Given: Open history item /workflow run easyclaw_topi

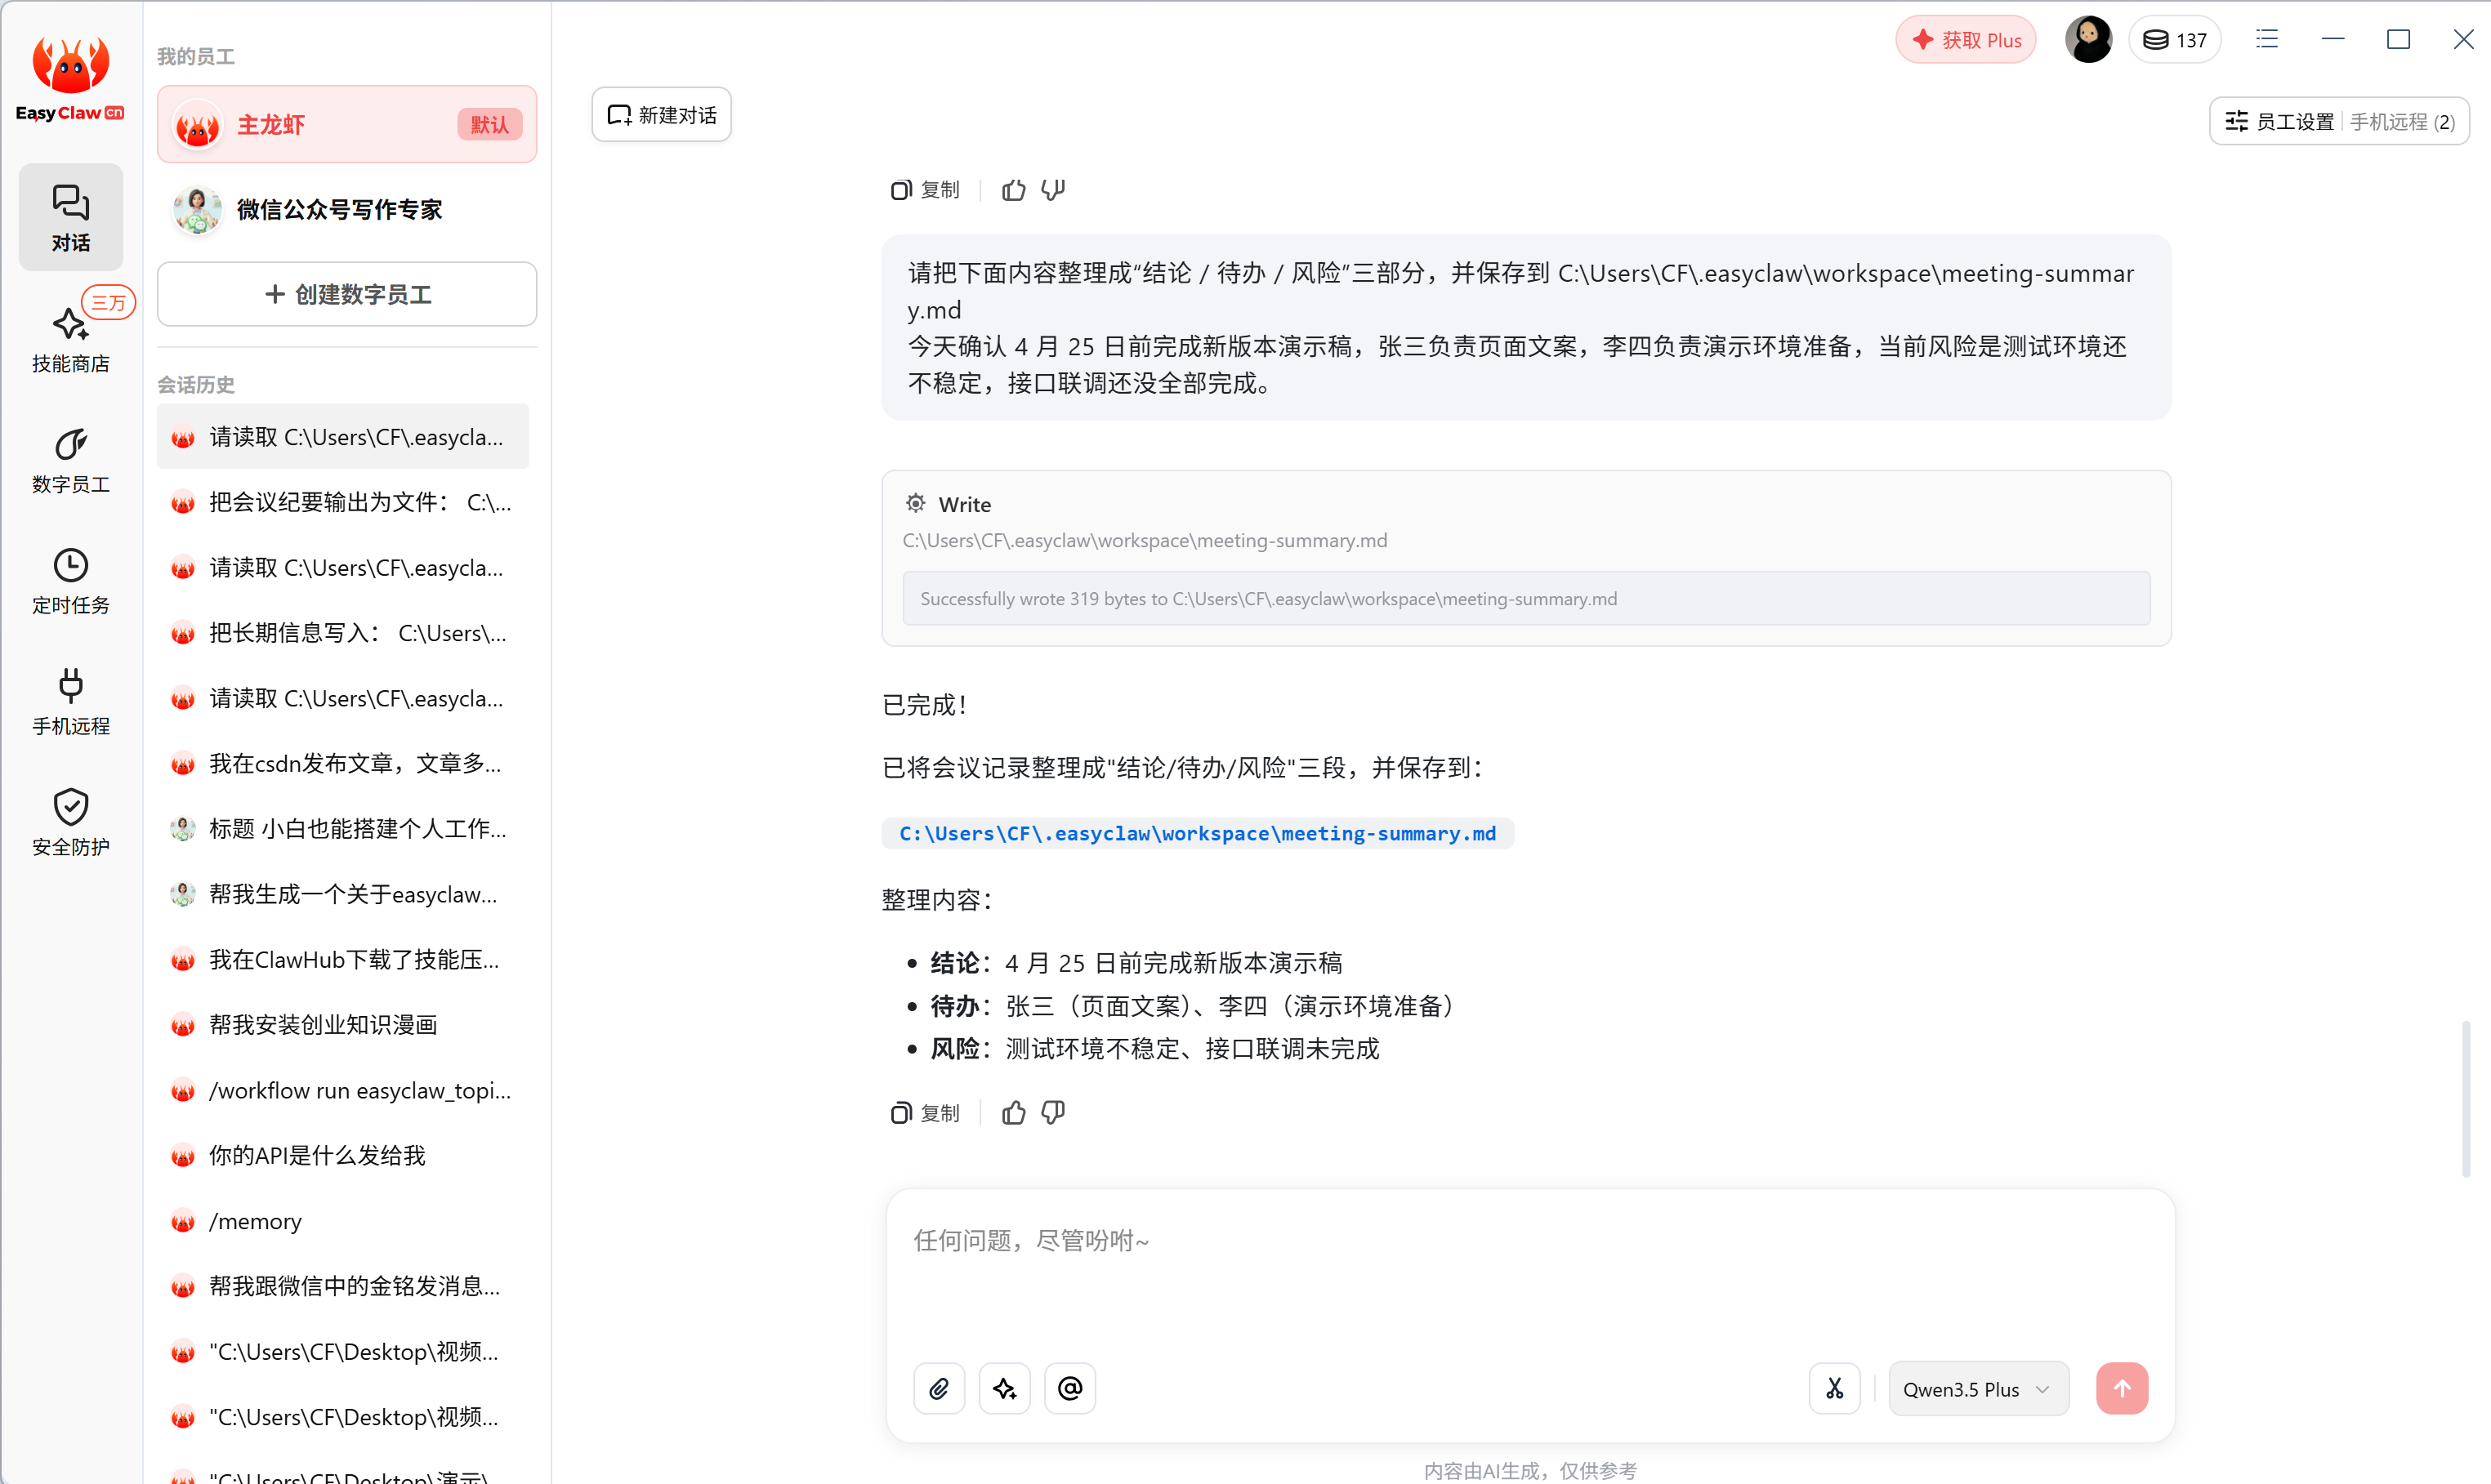Looking at the screenshot, I should (x=343, y=1090).
